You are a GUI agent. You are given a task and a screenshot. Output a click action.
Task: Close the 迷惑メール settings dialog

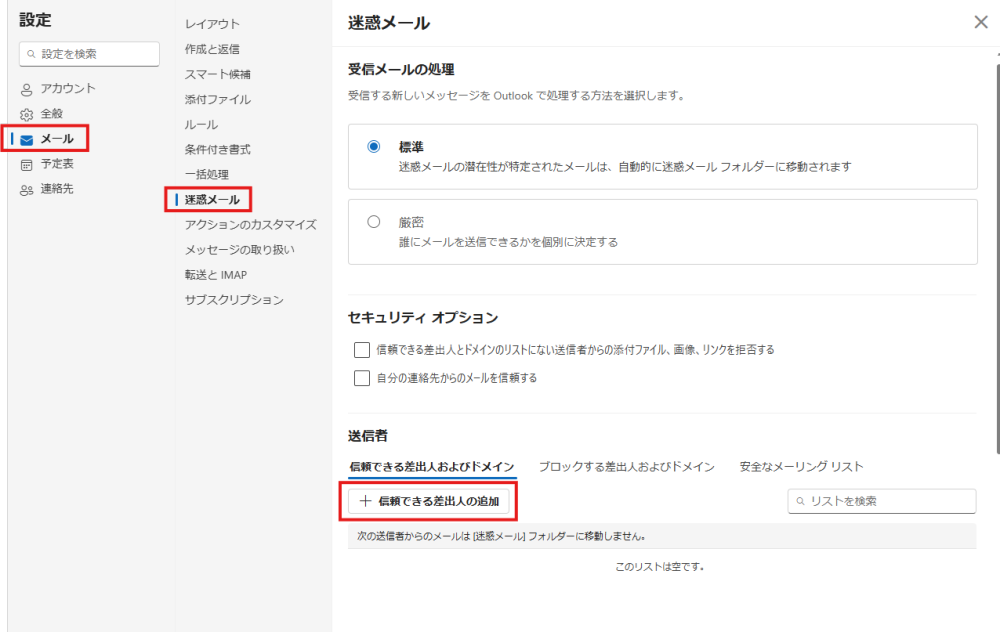pos(980,22)
